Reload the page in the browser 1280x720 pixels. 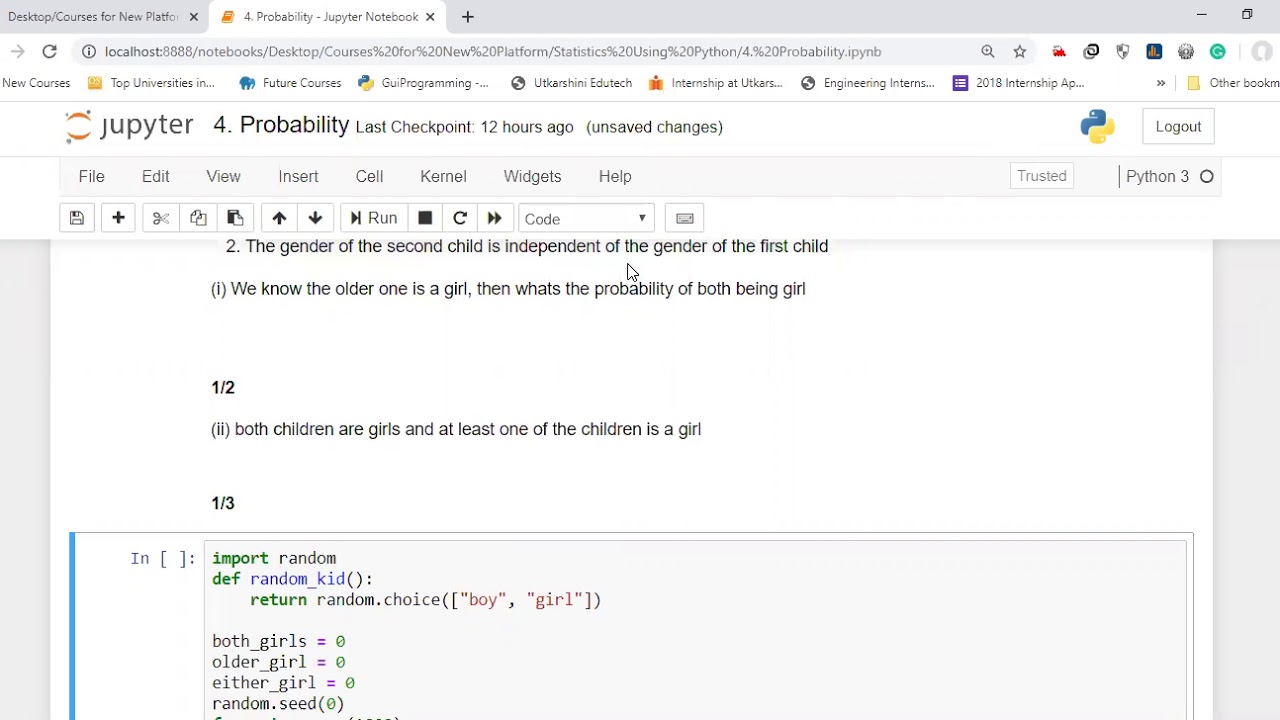(49, 51)
